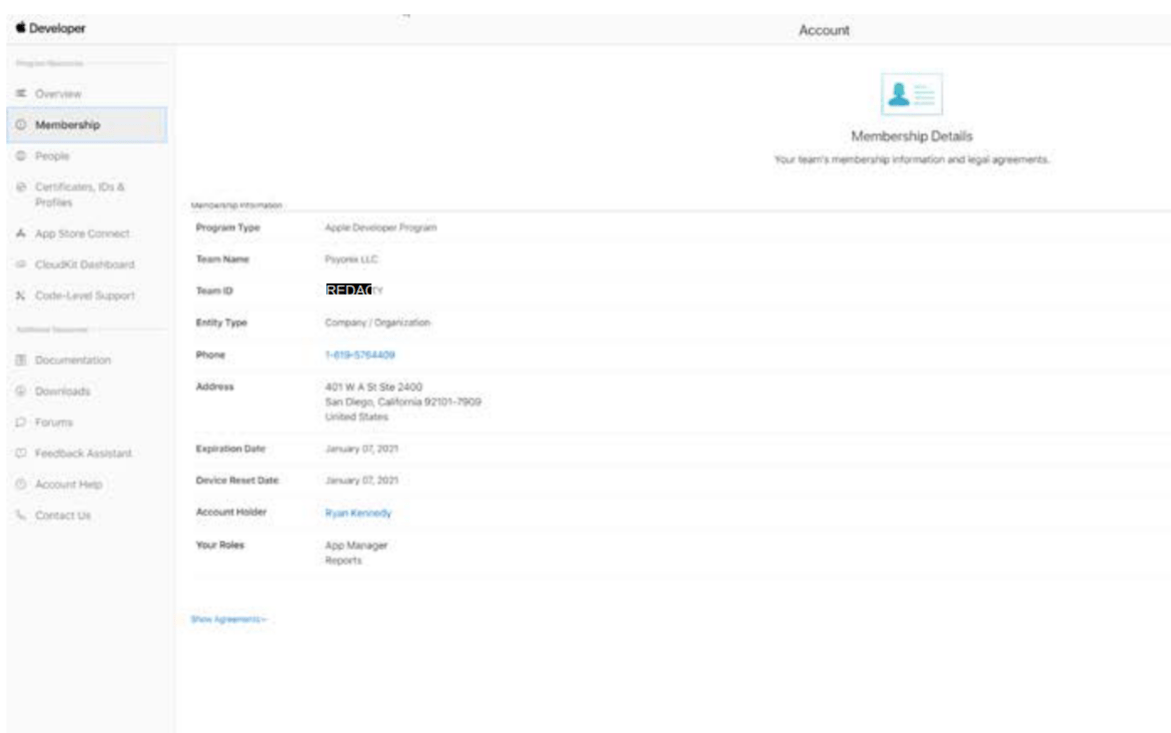1171x733 pixels.
Task: Click the Device Reset Date value January 07, 2021
Action: click(x=361, y=481)
